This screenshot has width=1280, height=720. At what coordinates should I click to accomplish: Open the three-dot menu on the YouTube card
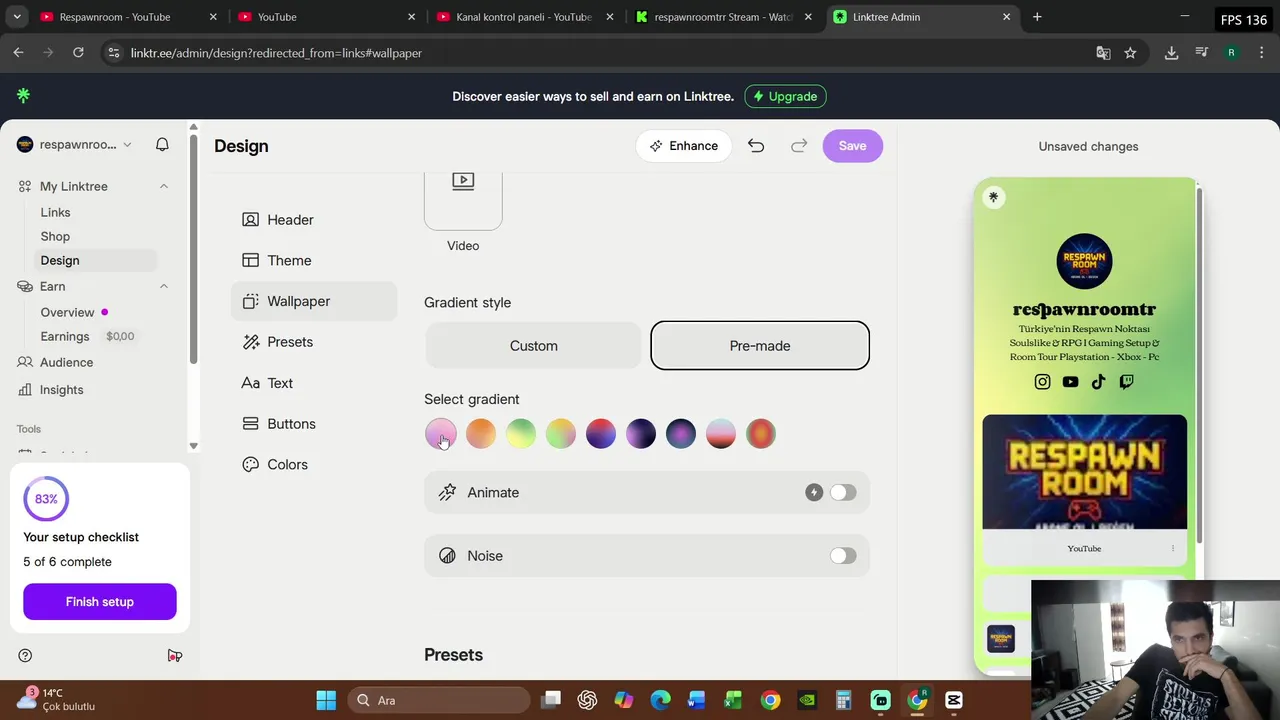point(1173,548)
